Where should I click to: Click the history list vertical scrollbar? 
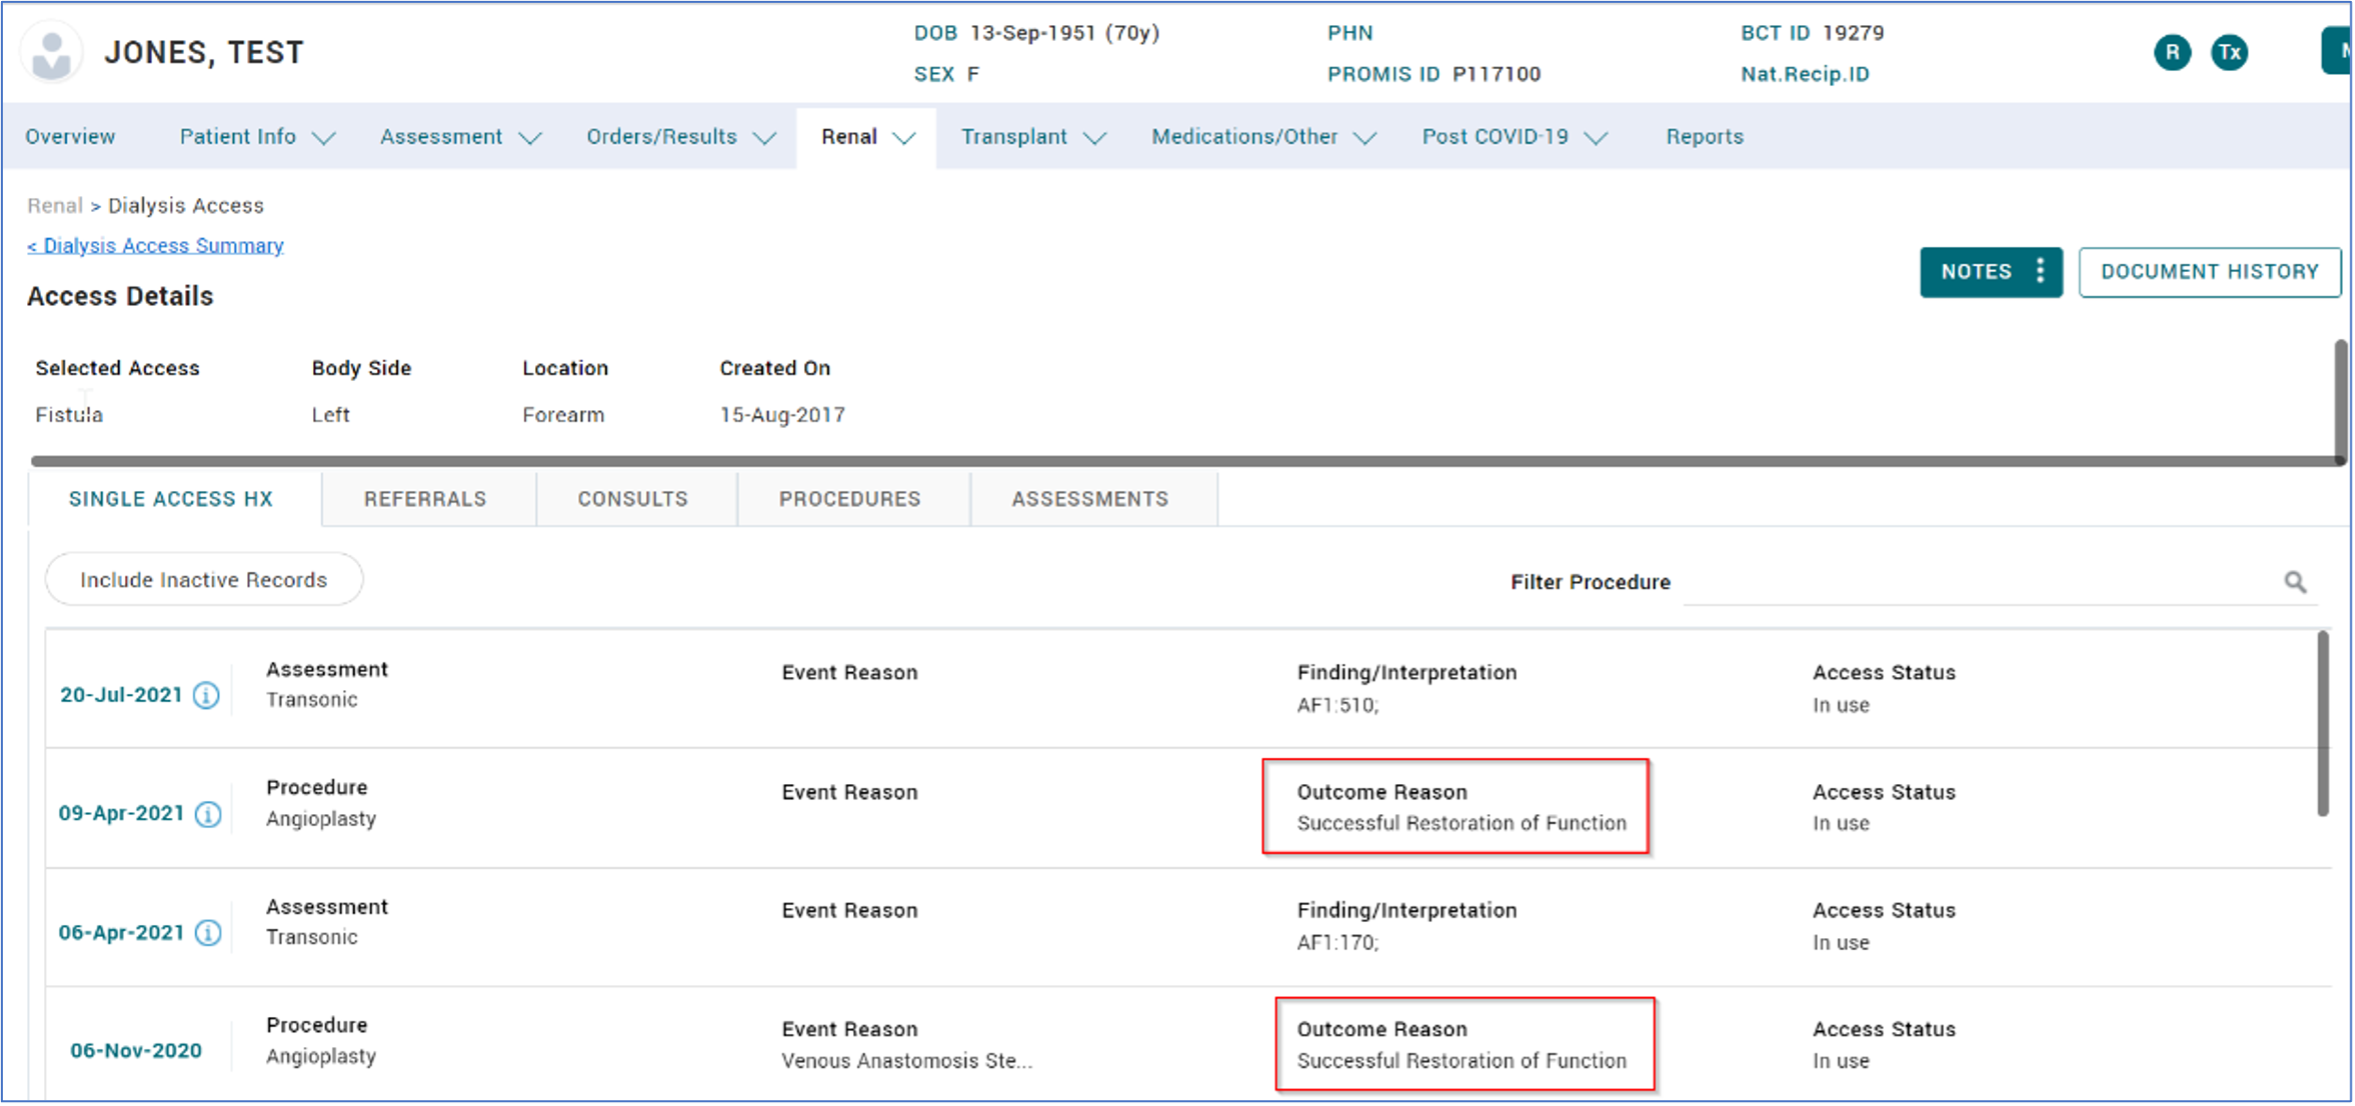2322,724
